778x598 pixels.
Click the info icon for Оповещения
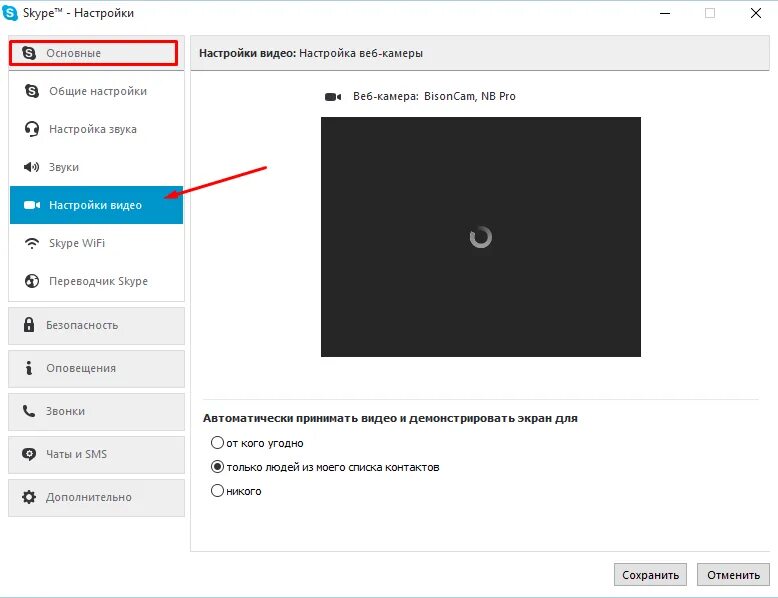point(29,368)
